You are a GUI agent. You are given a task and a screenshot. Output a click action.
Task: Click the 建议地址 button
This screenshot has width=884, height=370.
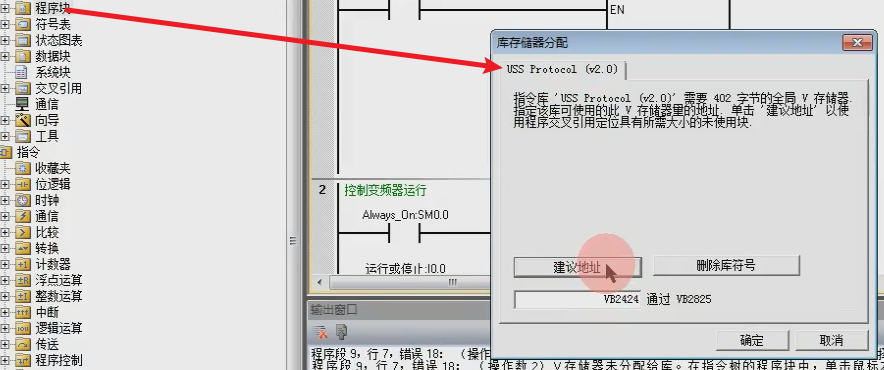click(577, 267)
